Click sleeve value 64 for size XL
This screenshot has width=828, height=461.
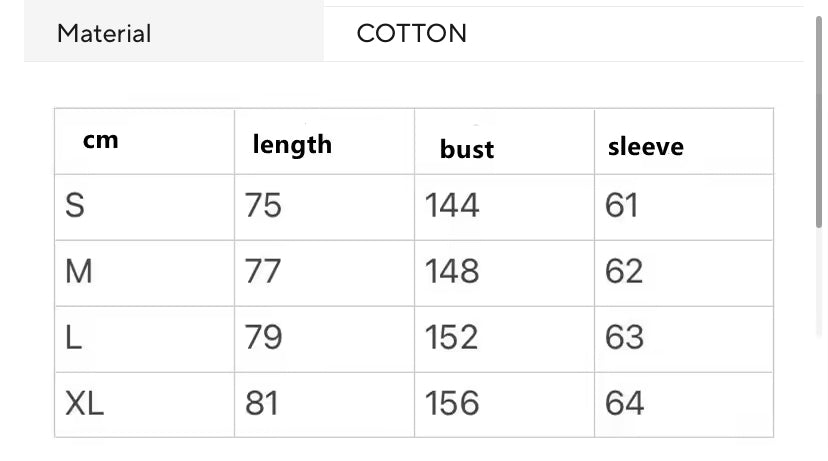[x=625, y=403]
